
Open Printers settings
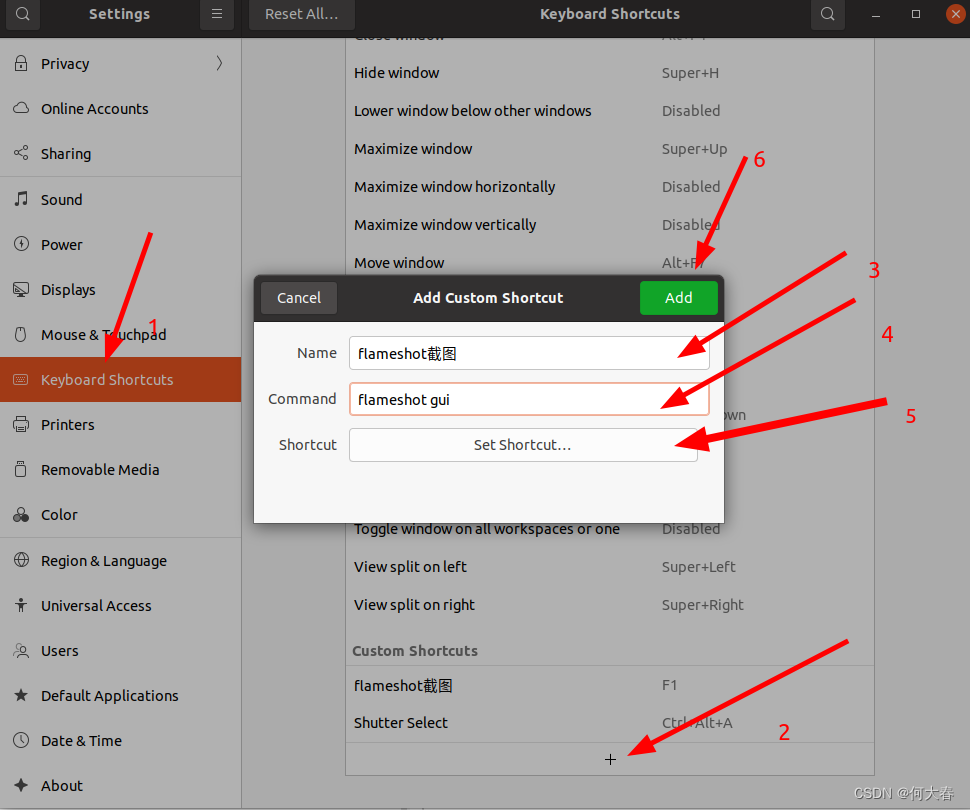point(121,424)
